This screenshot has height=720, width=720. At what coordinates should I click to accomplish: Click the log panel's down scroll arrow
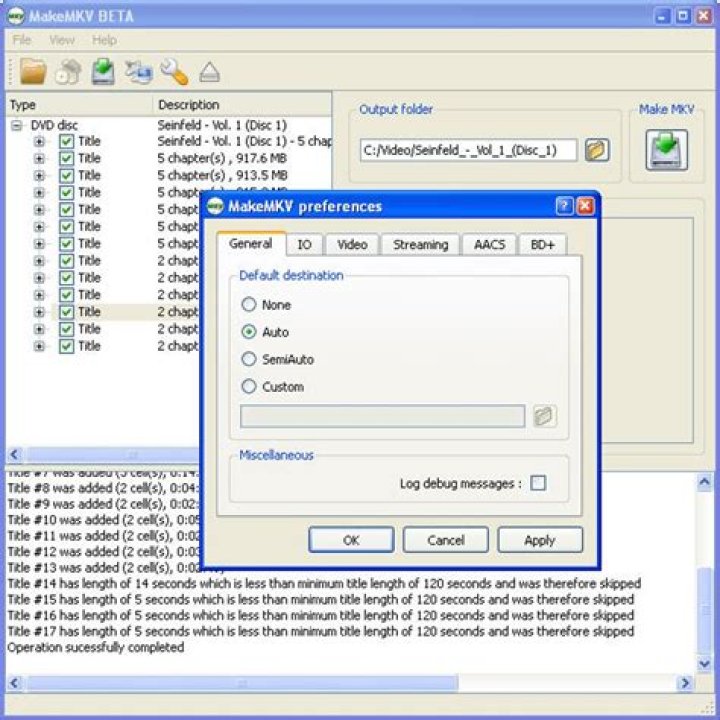704,664
